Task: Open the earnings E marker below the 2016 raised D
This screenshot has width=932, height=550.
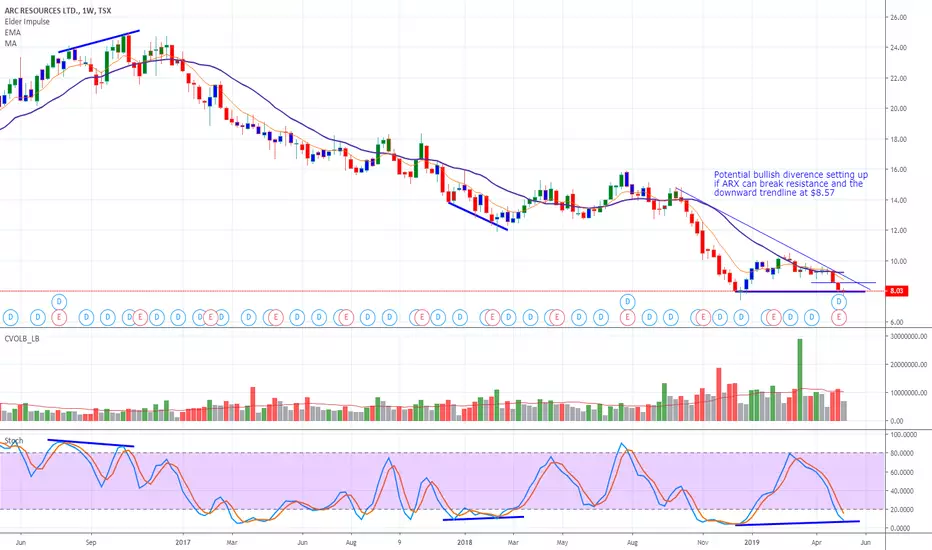Action: coord(59,318)
